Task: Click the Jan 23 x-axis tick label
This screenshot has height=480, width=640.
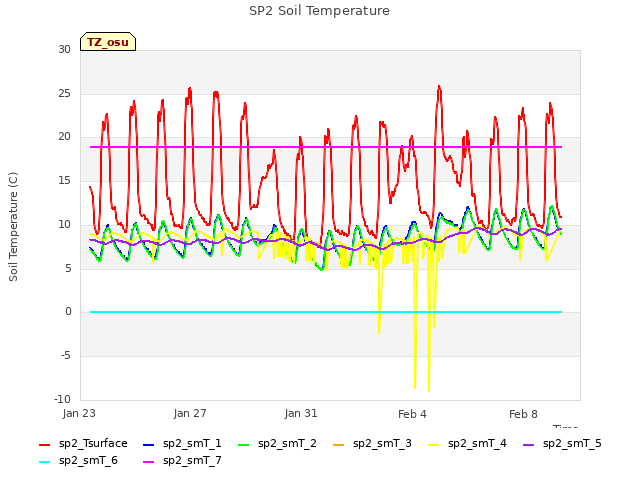Action: pos(79,413)
